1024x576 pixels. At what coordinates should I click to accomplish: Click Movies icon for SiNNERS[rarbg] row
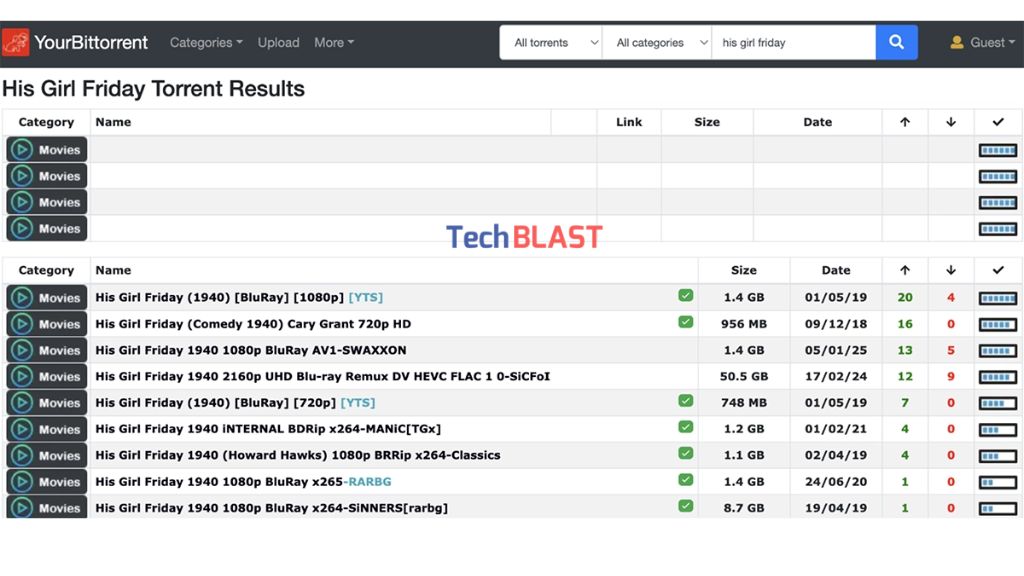pyautogui.click(x=46, y=507)
